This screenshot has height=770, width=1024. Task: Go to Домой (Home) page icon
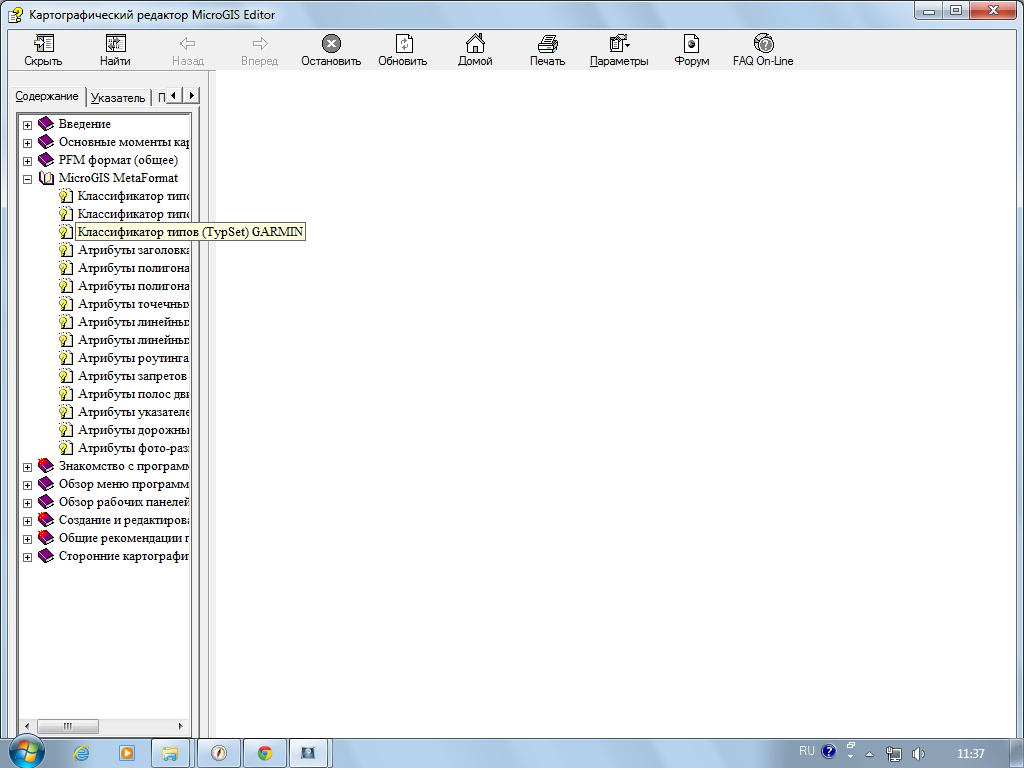(475, 44)
